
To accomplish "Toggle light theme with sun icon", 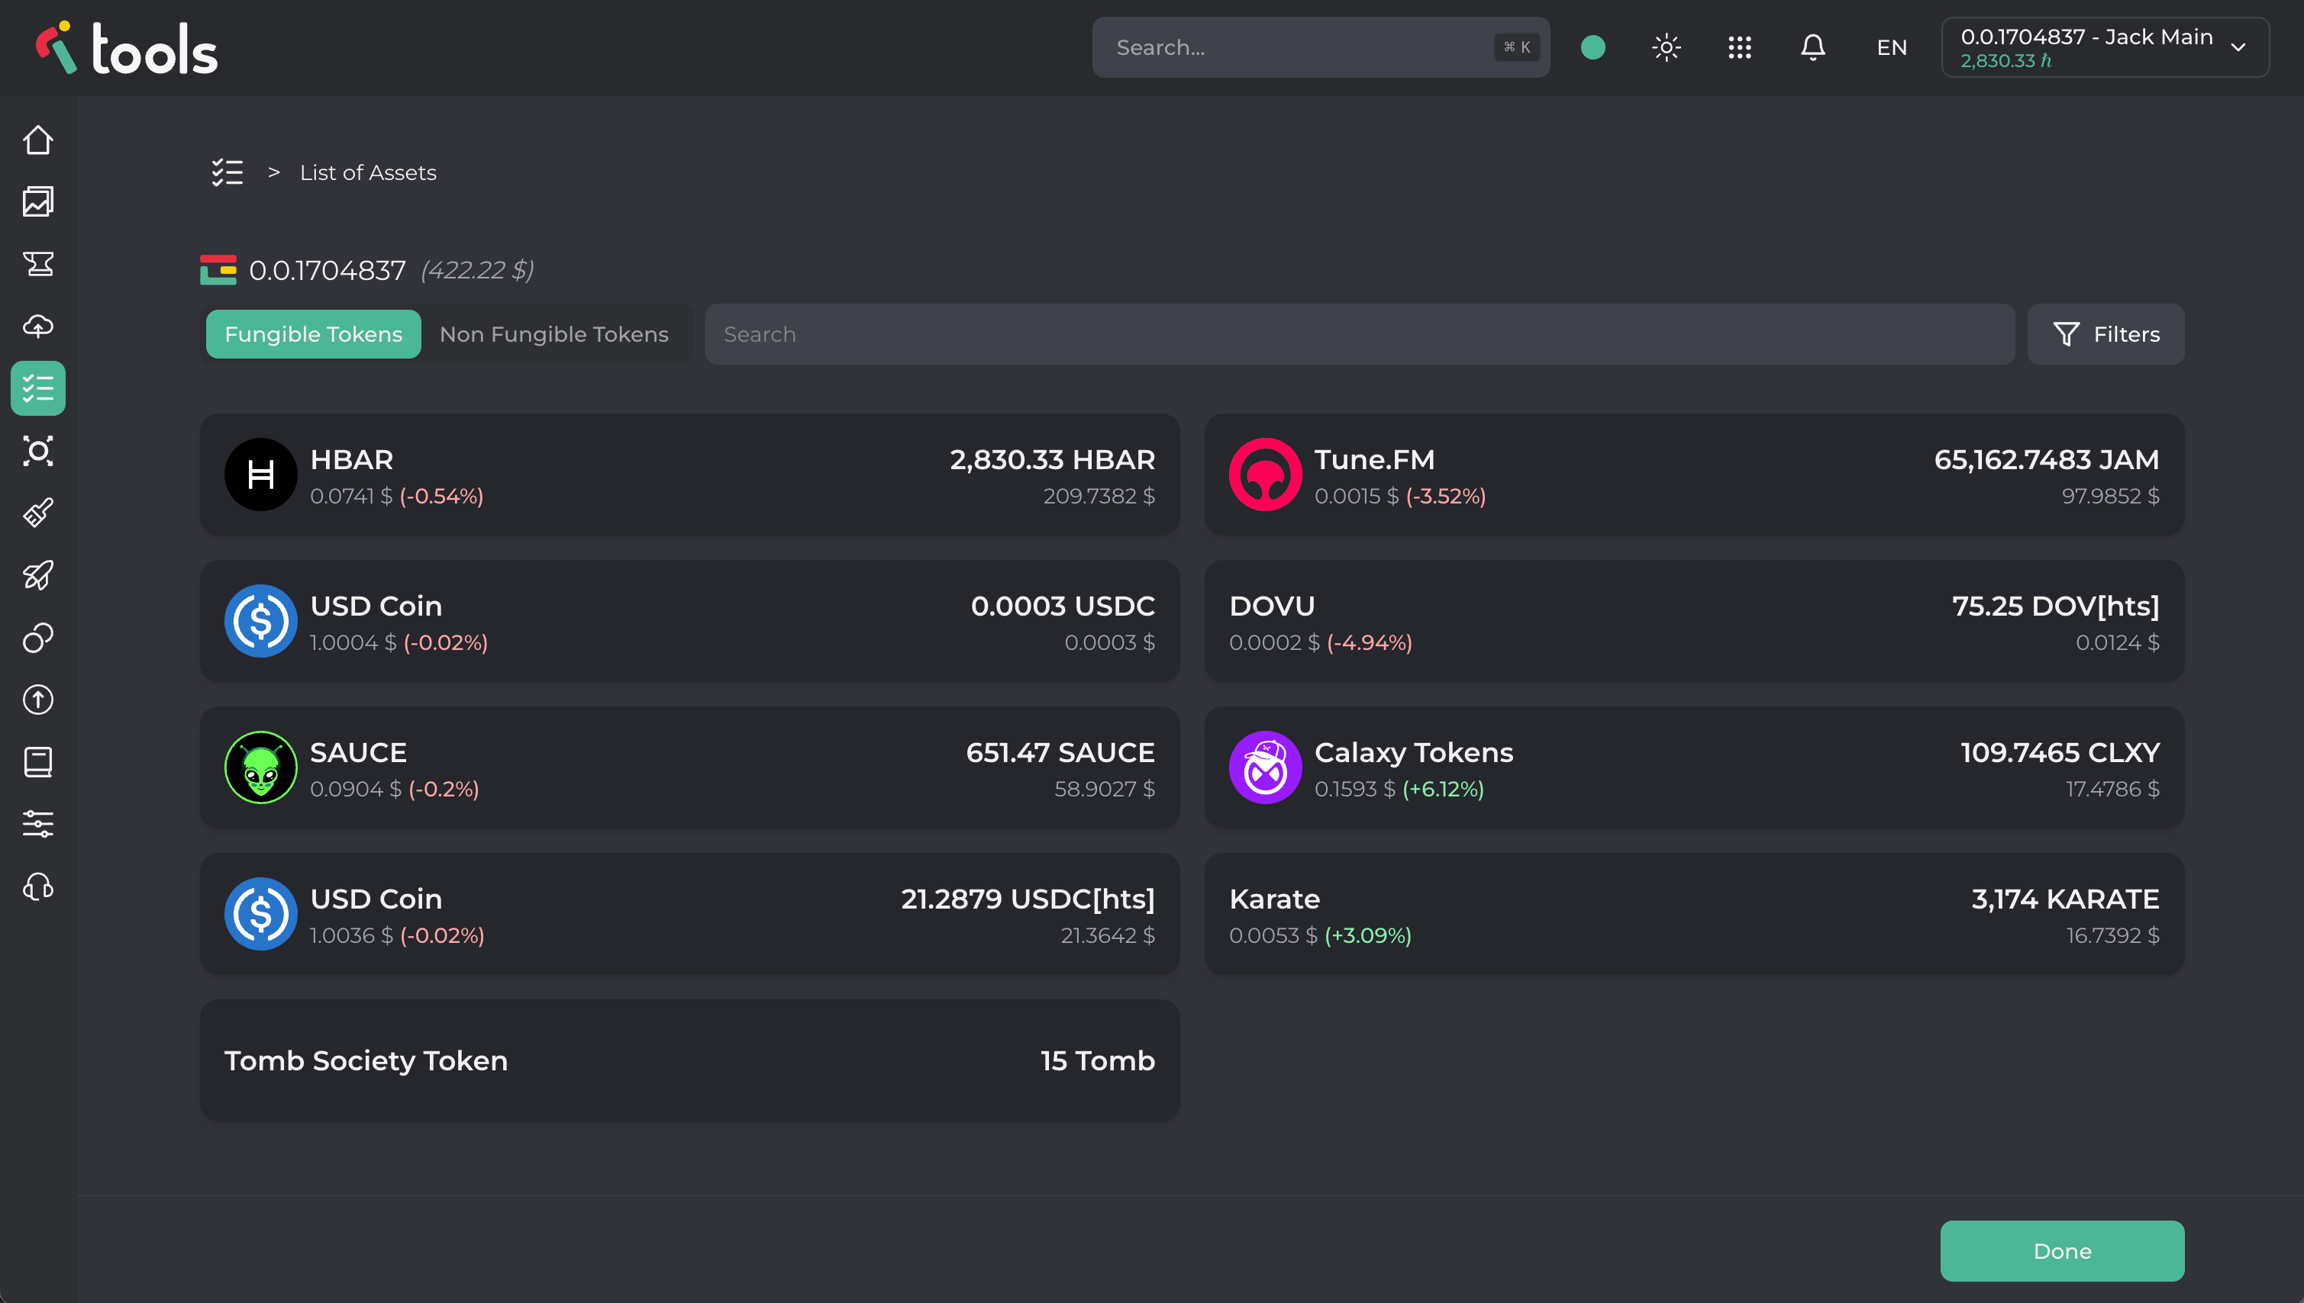I will click(1666, 47).
